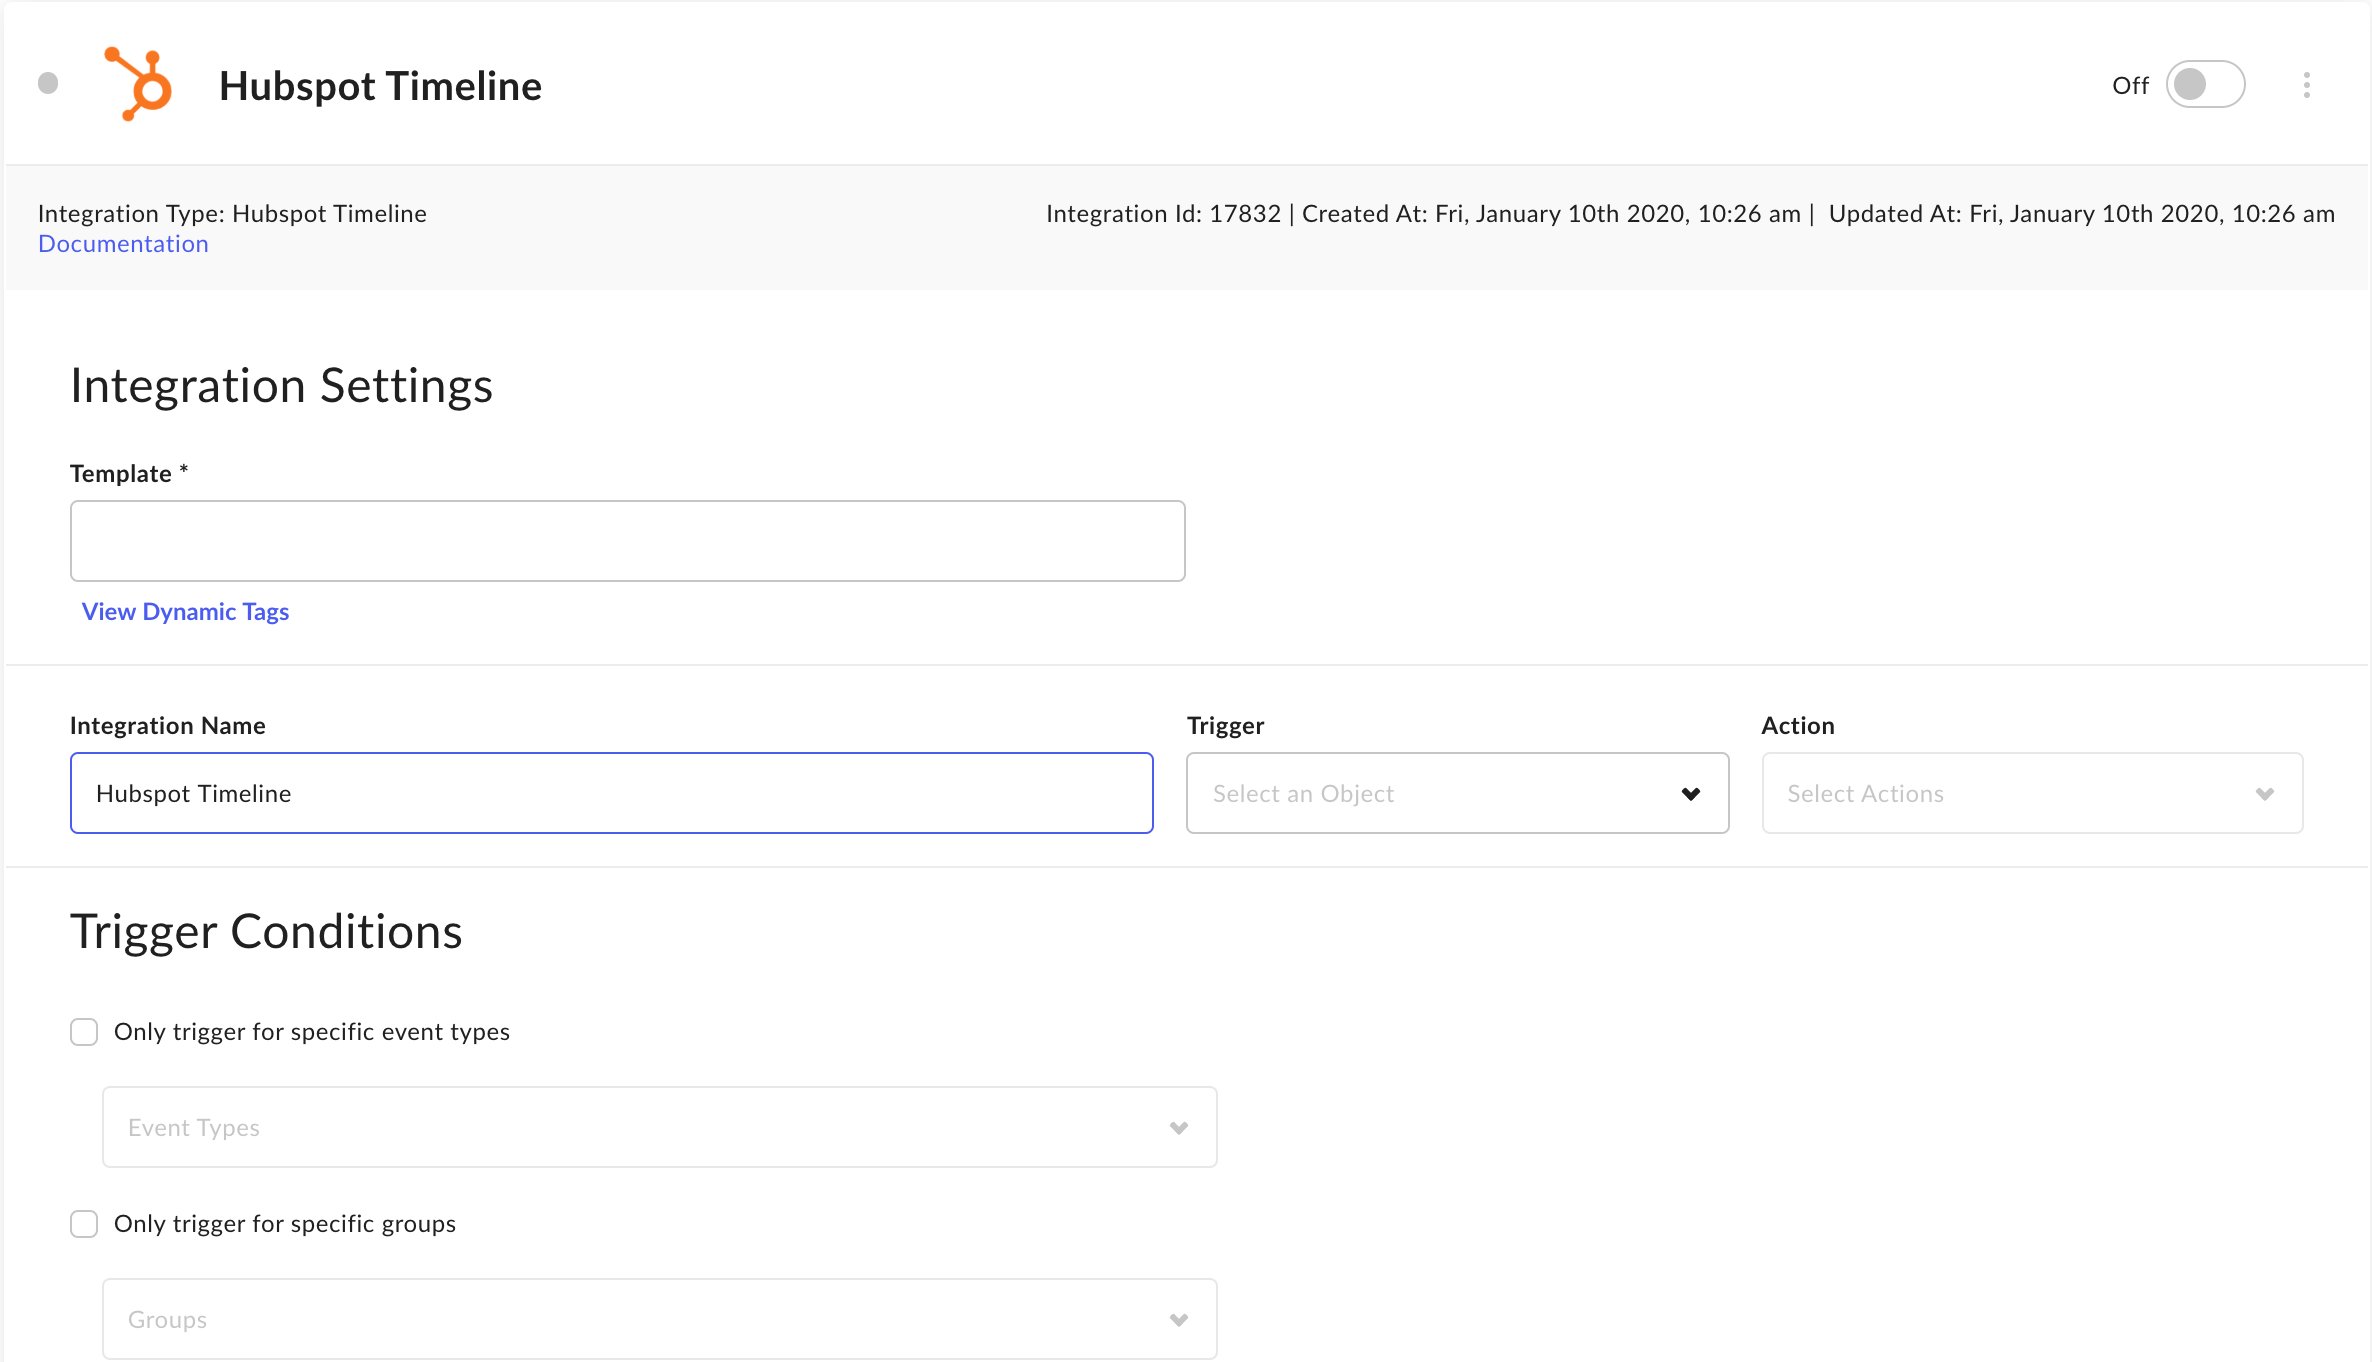Focus the Template input field
The image size is (2372, 1362).
[x=627, y=541]
